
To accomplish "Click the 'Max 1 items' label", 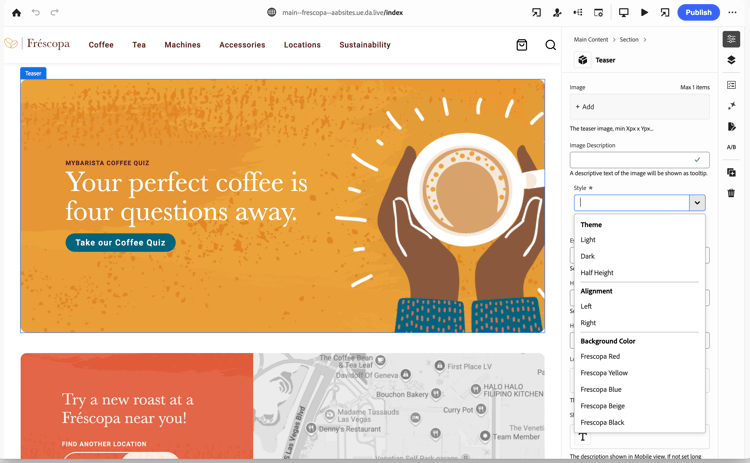I will point(695,88).
